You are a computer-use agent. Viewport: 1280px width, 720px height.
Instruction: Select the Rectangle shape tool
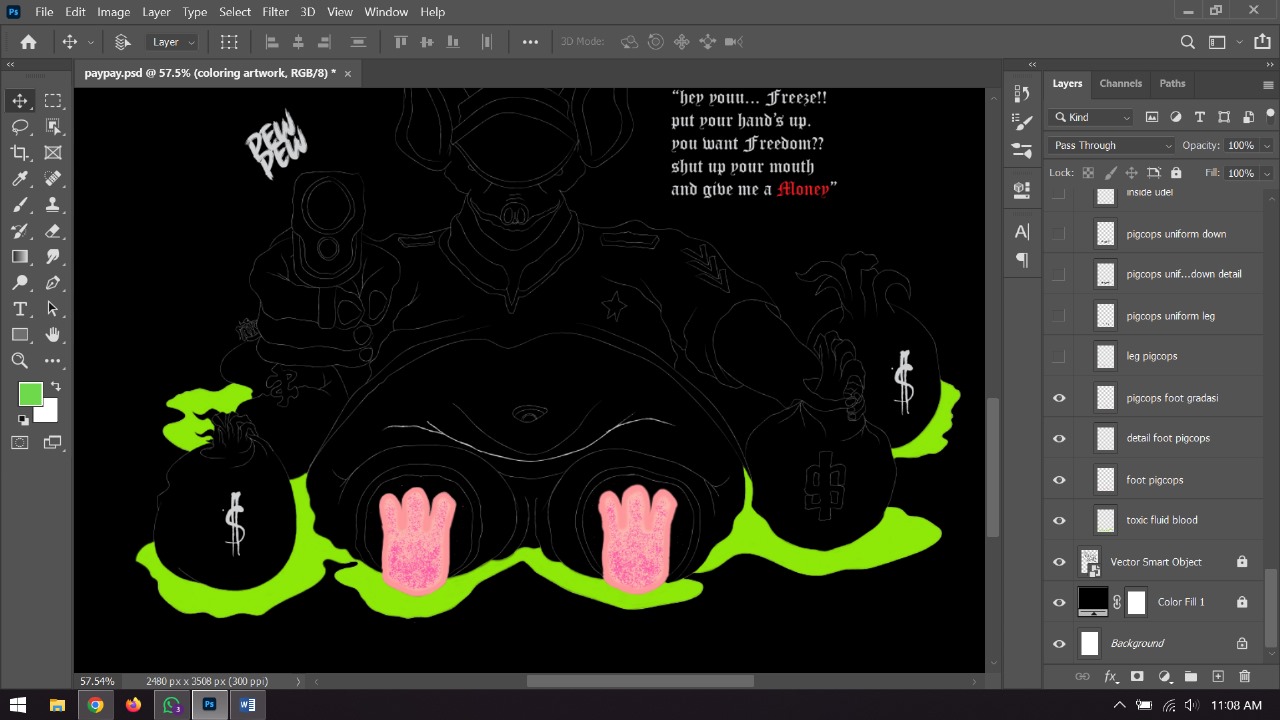pos(20,334)
